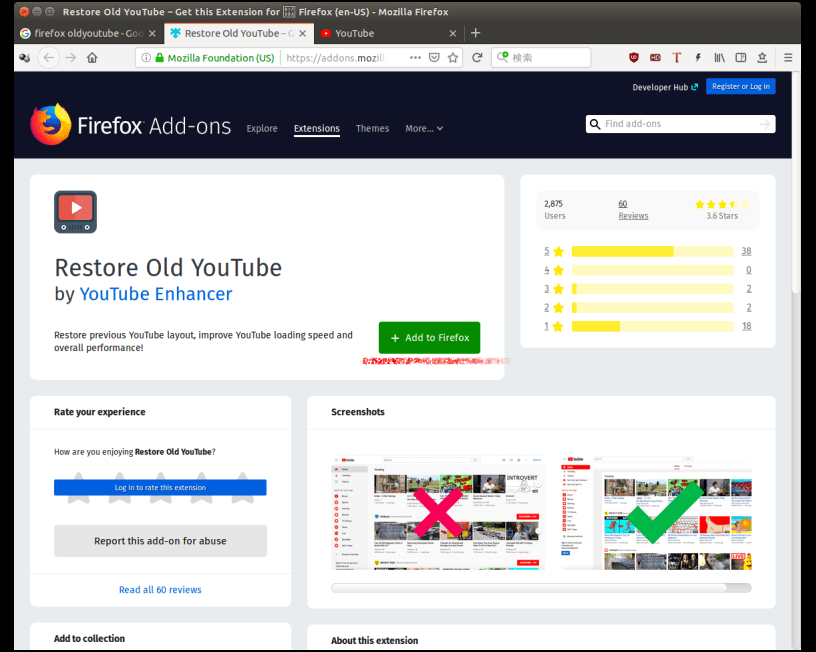This screenshot has height=652, width=816.
Task: Click the 5-star rating bar
Action: pos(652,252)
